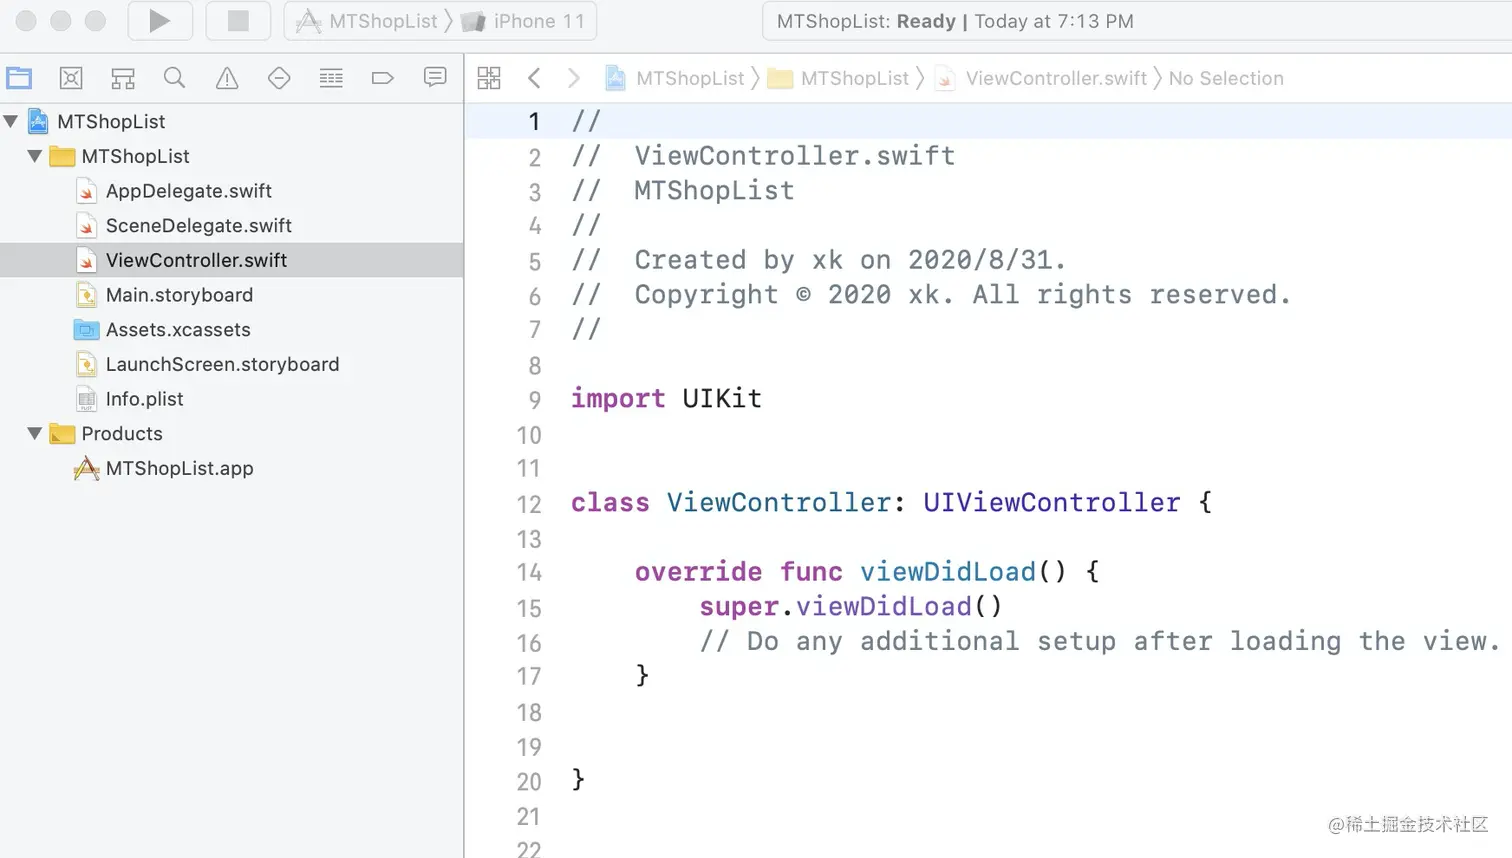Stop the running scheme

(238, 21)
